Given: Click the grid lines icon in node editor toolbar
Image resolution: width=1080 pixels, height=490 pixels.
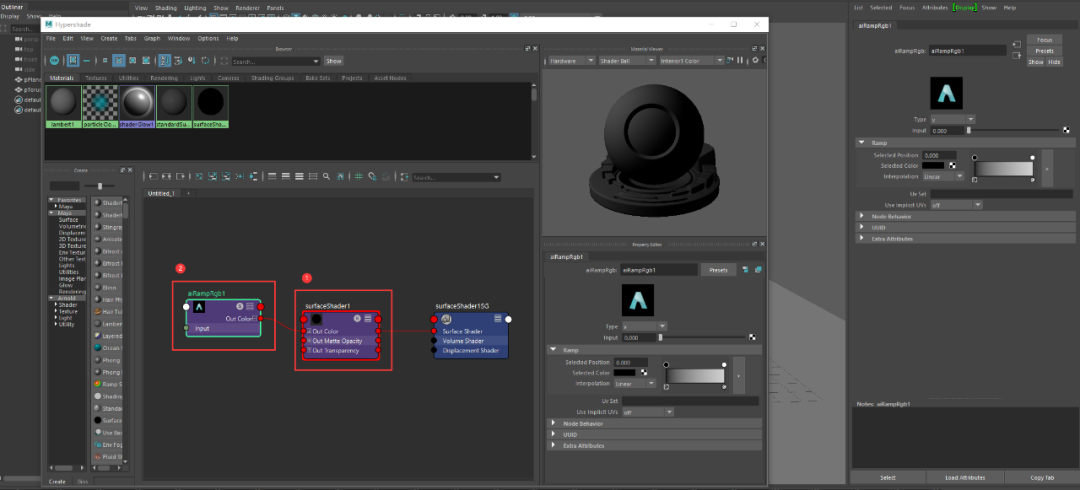Looking at the screenshot, I should pos(359,176).
